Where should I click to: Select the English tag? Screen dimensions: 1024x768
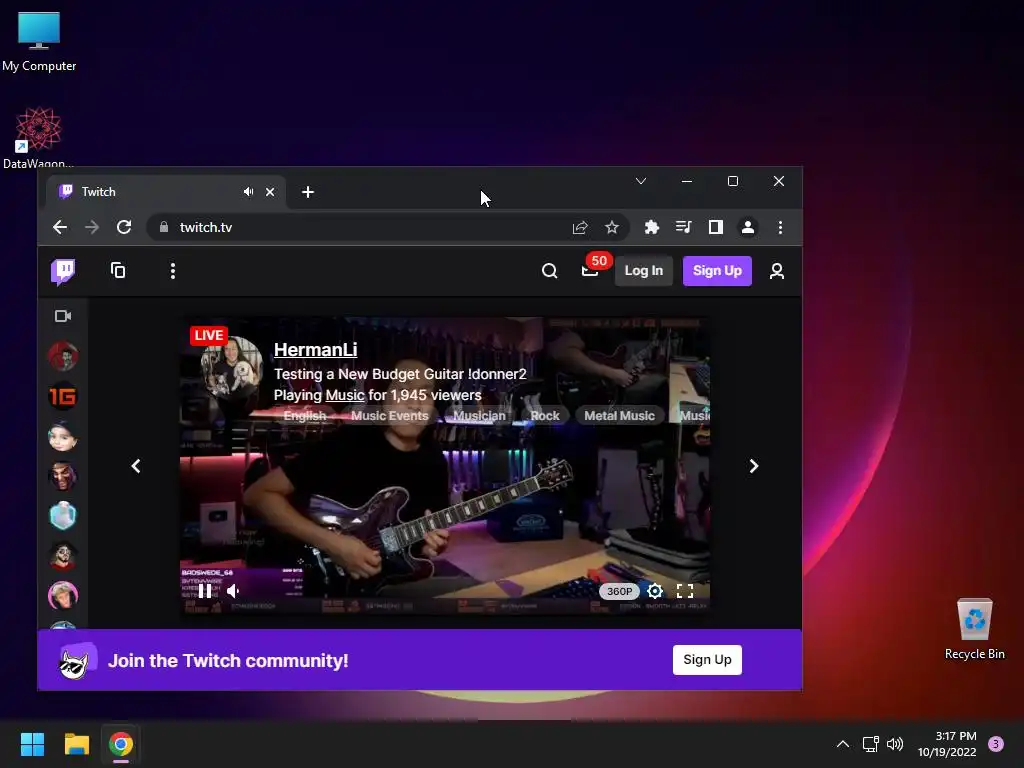tap(304, 416)
